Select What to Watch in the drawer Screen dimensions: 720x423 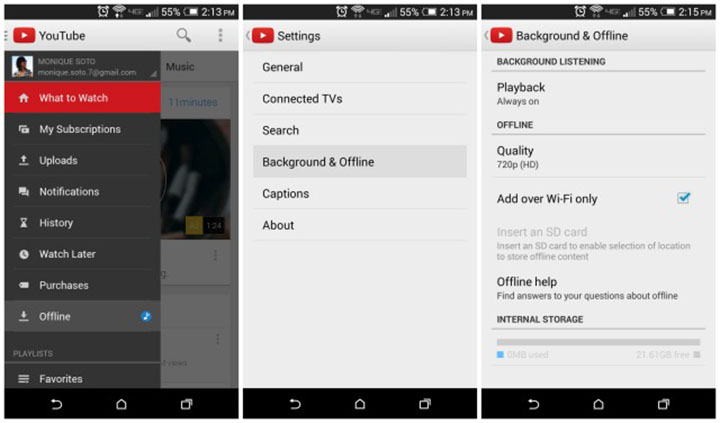pyautogui.click(x=83, y=98)
